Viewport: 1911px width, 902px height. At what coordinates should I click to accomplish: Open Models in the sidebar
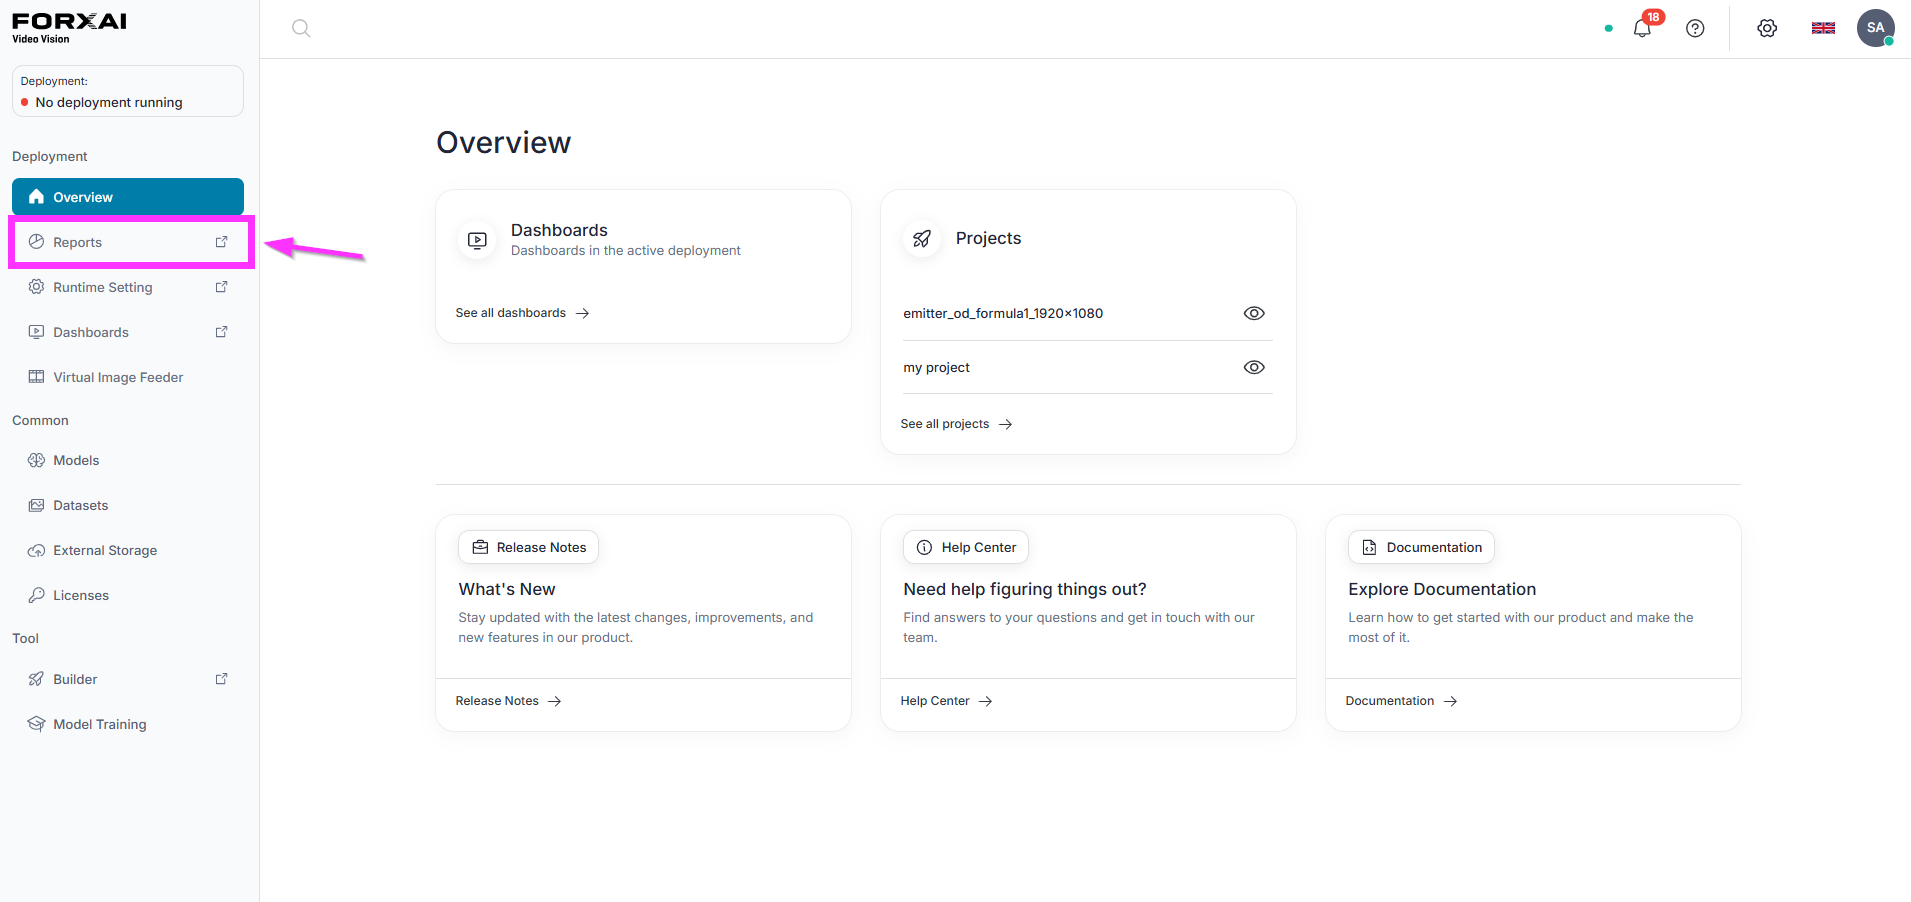coord(128,460)
